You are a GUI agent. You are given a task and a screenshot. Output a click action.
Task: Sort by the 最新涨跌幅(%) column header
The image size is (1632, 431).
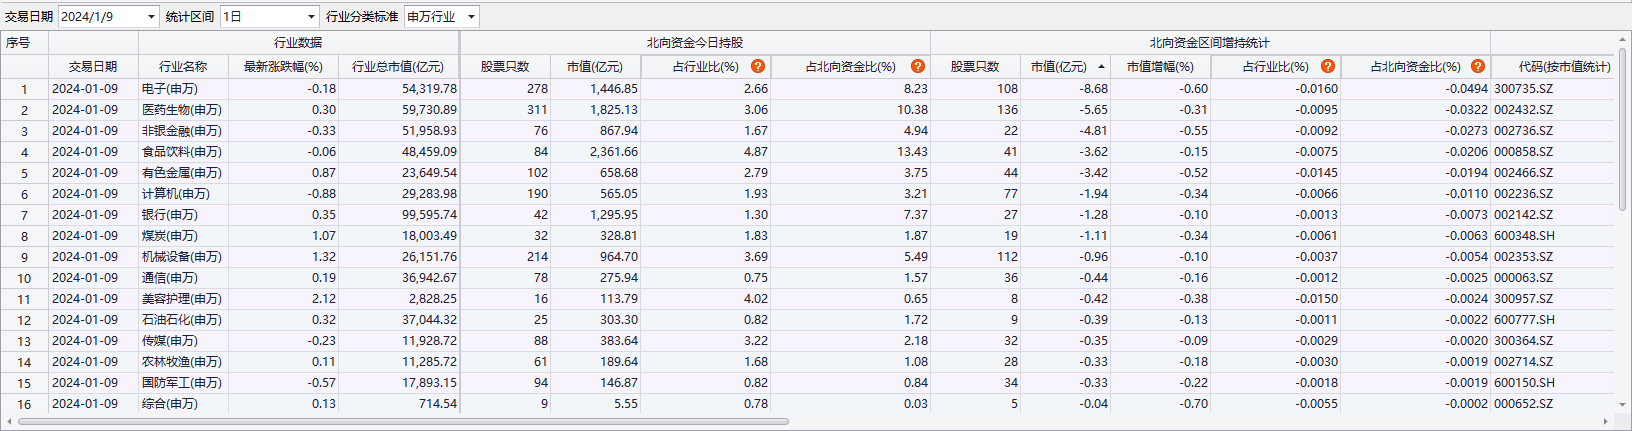[283, 67]
